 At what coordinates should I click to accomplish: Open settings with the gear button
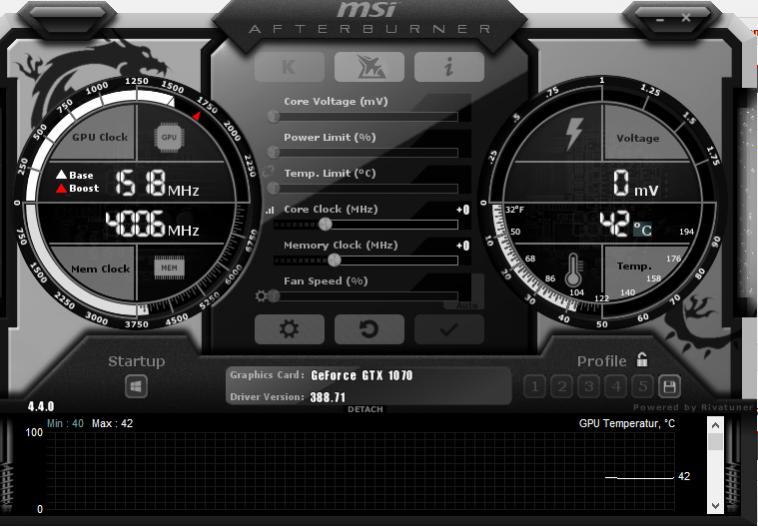click(289, 329)
